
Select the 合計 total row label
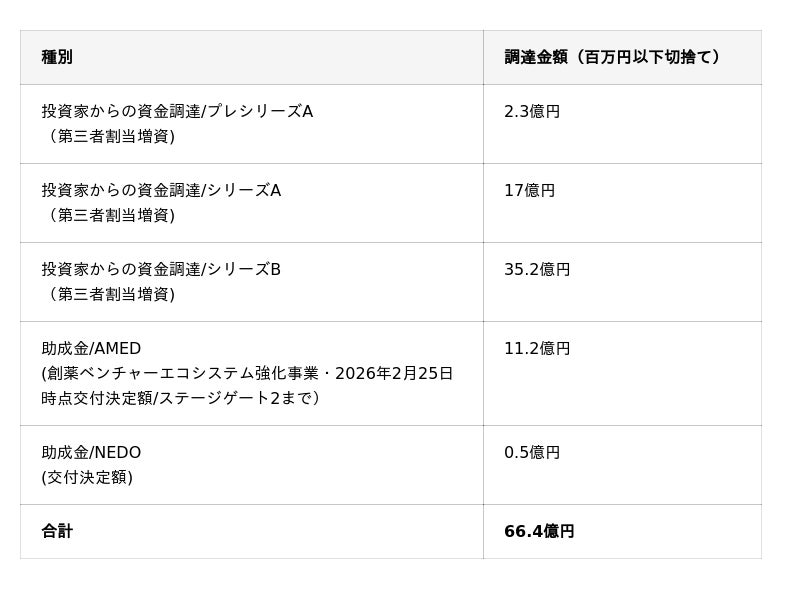click(57, 531)
